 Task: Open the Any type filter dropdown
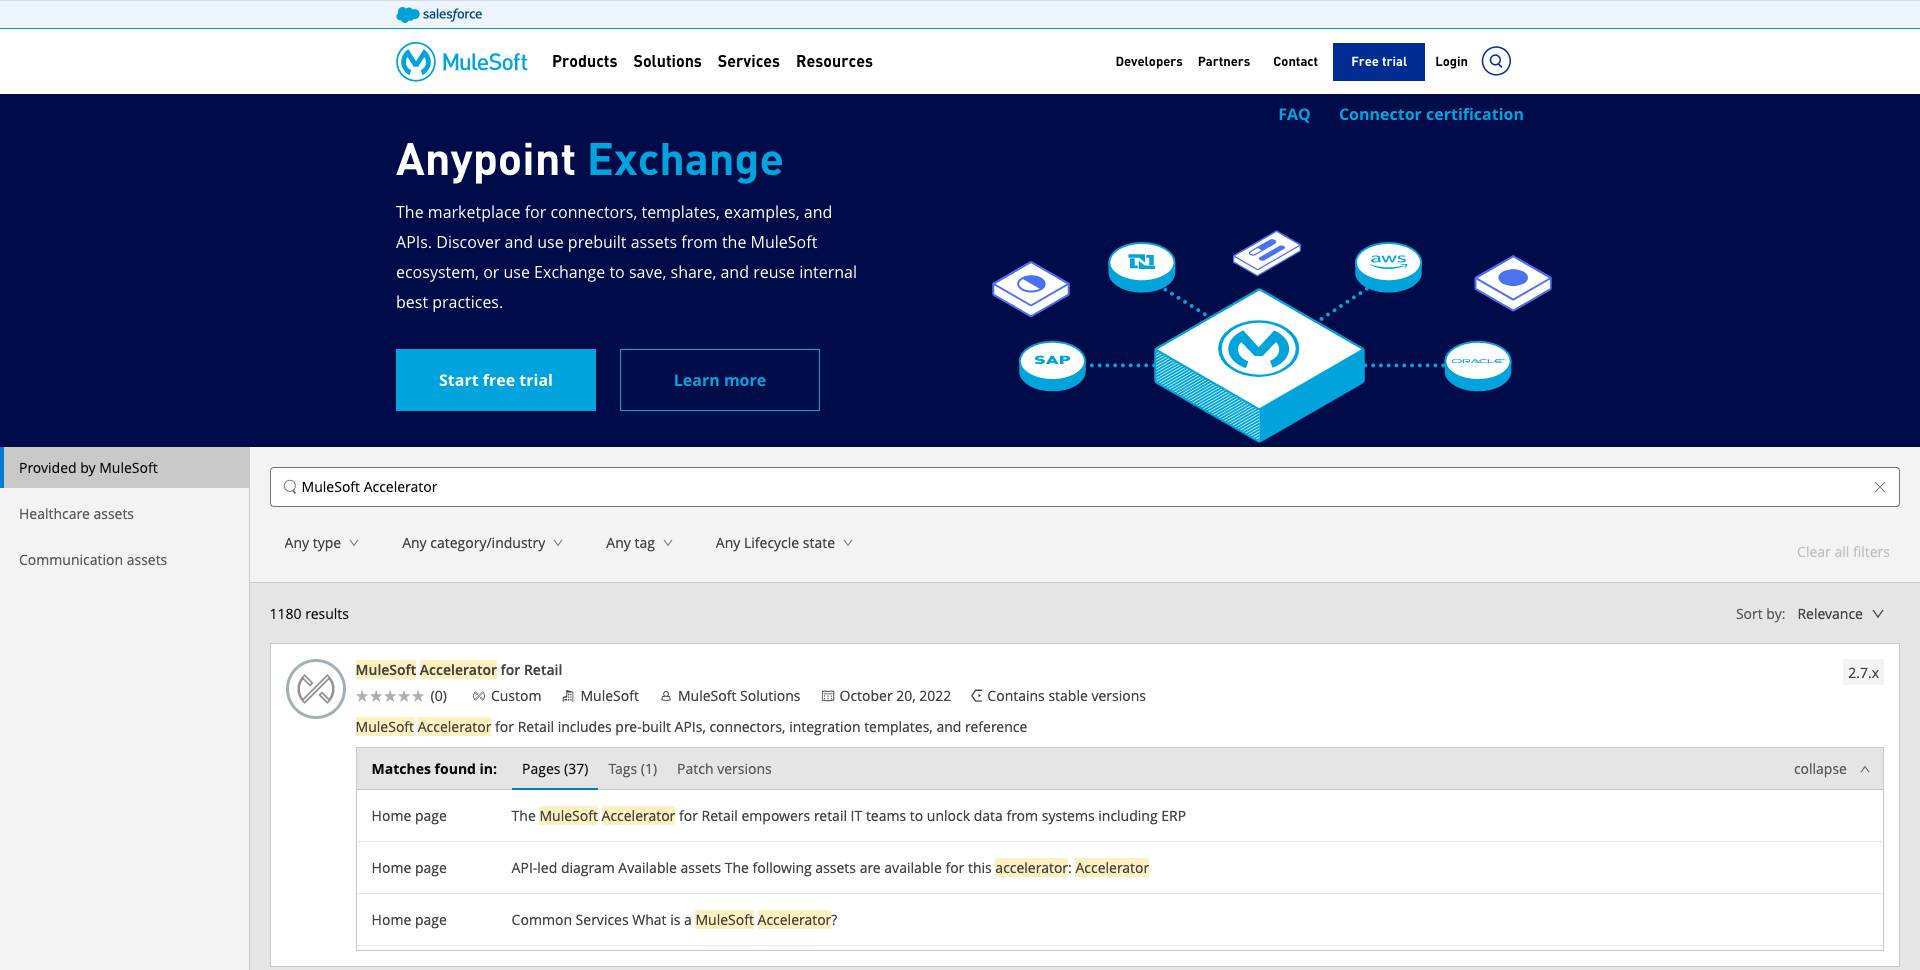pos(321,543)
